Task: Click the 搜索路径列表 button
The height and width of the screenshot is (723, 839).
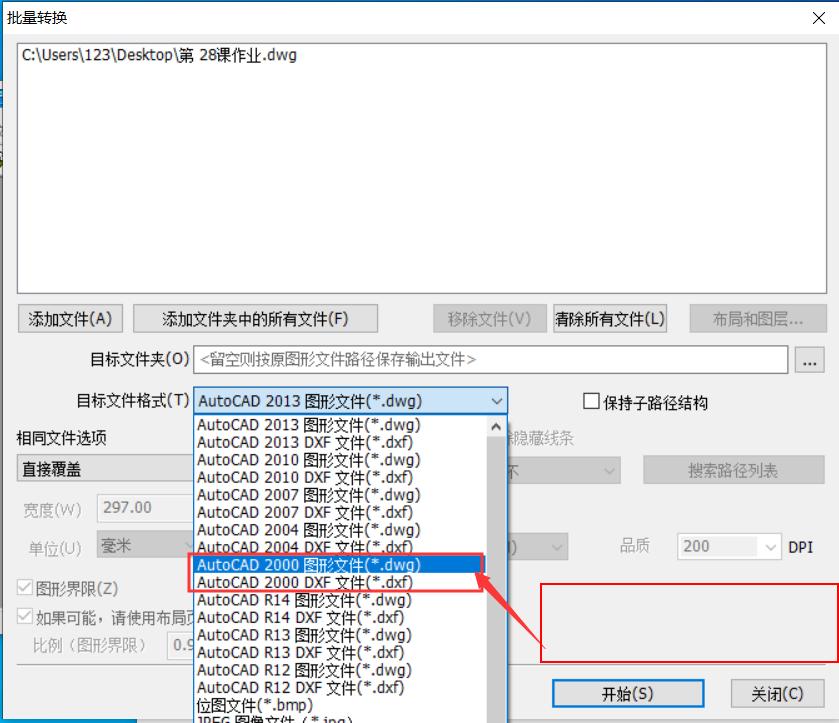Action: 734,470
